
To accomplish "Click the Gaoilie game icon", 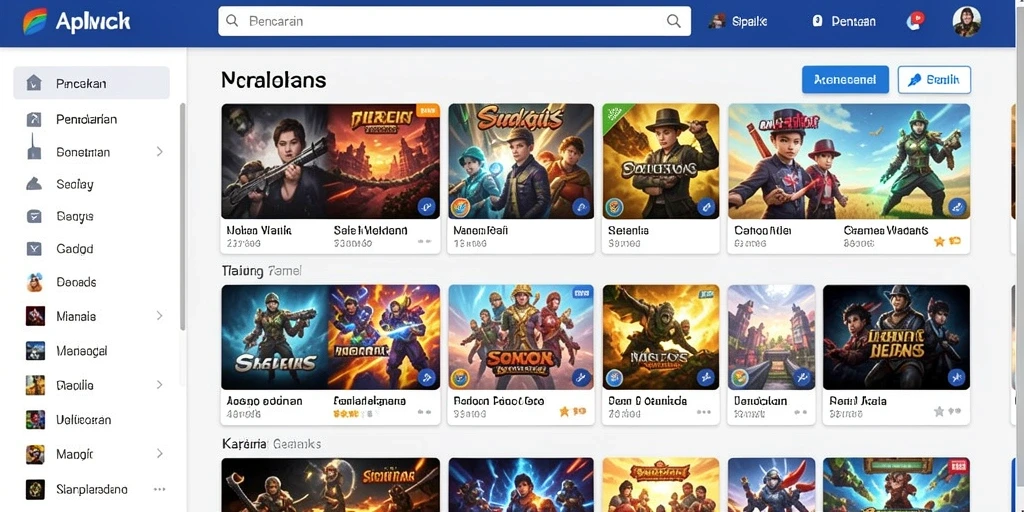I will coord(35,385).
